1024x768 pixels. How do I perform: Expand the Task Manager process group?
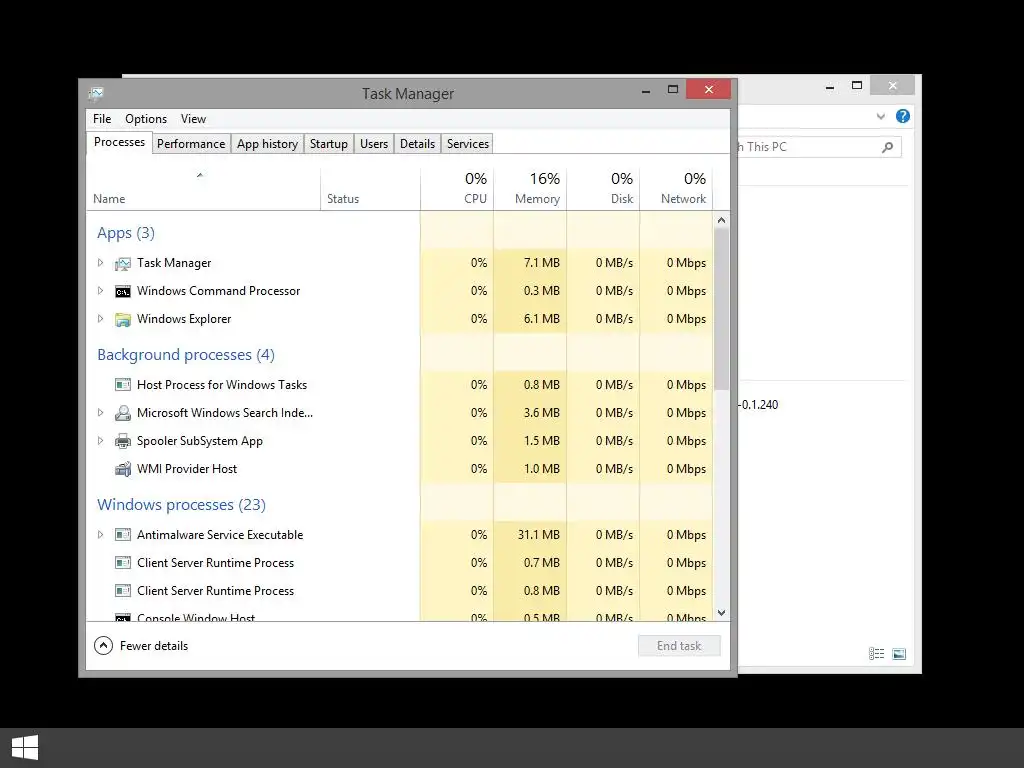[100, 263]
